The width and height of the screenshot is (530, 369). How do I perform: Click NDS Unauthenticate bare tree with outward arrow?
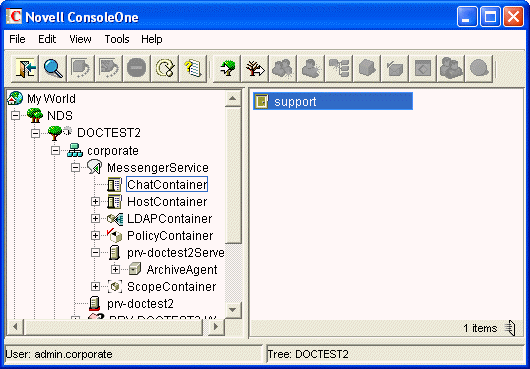255,69
